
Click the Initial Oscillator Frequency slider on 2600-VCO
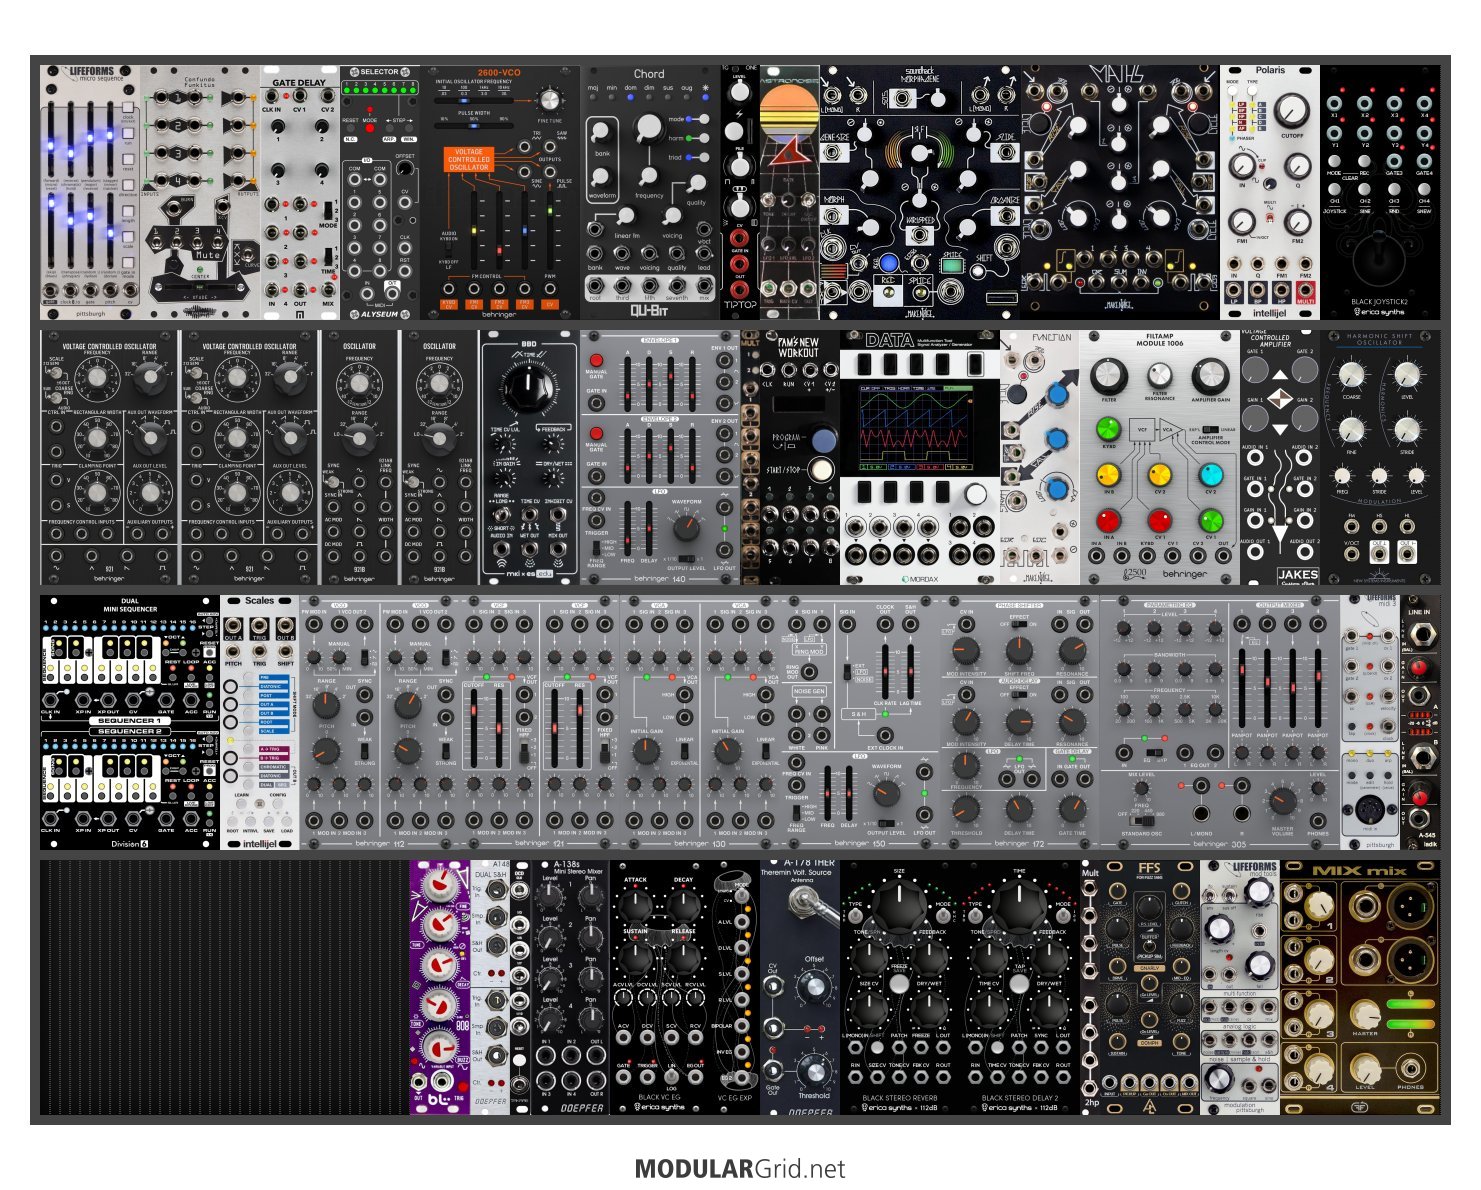point(473,101)
